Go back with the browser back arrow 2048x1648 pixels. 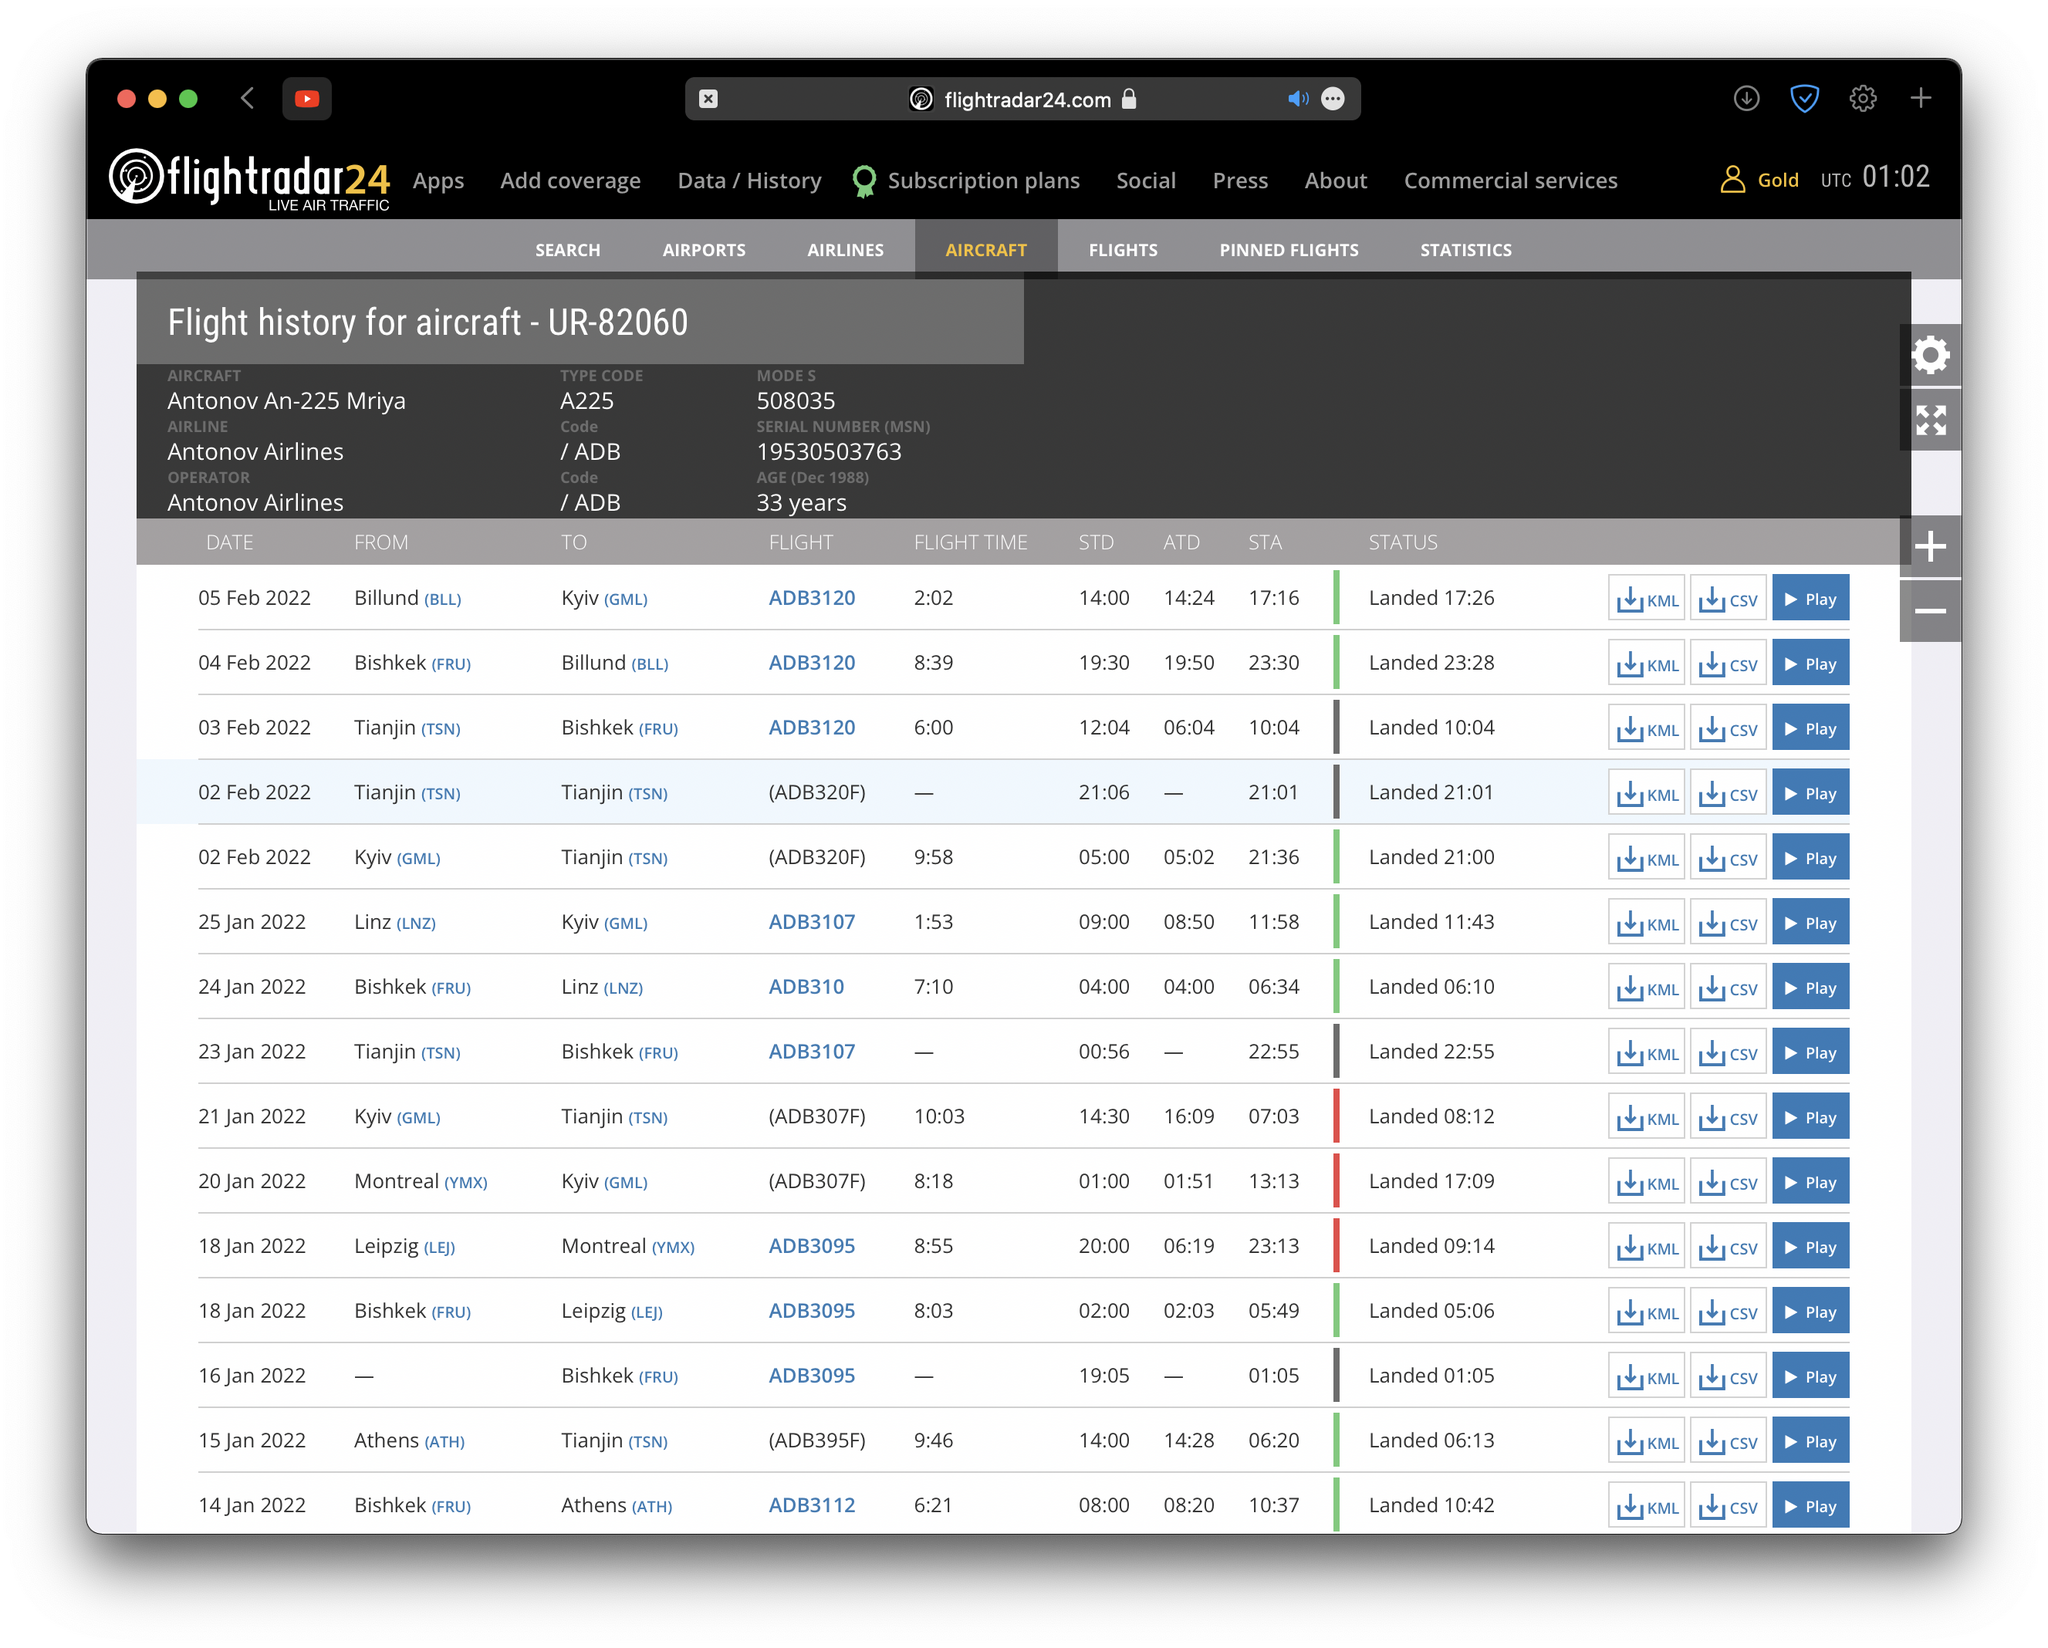pos(248,98)
